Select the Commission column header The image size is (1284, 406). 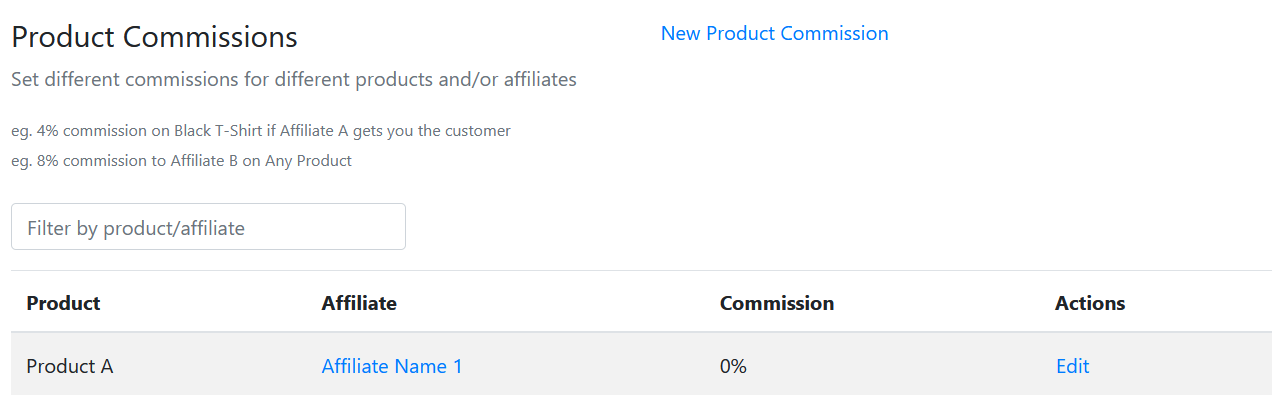(x=777, y=303)
